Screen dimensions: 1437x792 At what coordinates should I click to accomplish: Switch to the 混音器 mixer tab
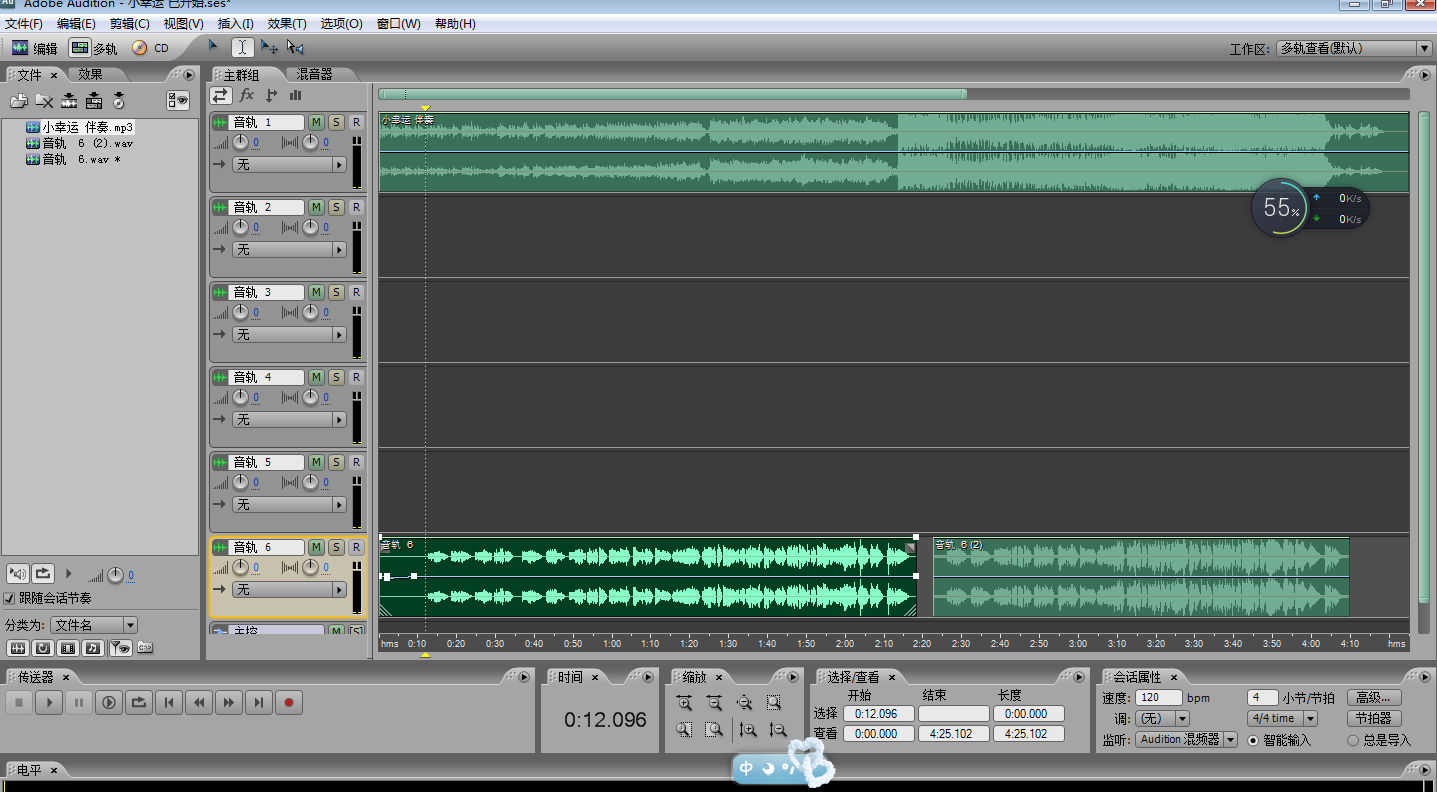[x=314, y=74]
